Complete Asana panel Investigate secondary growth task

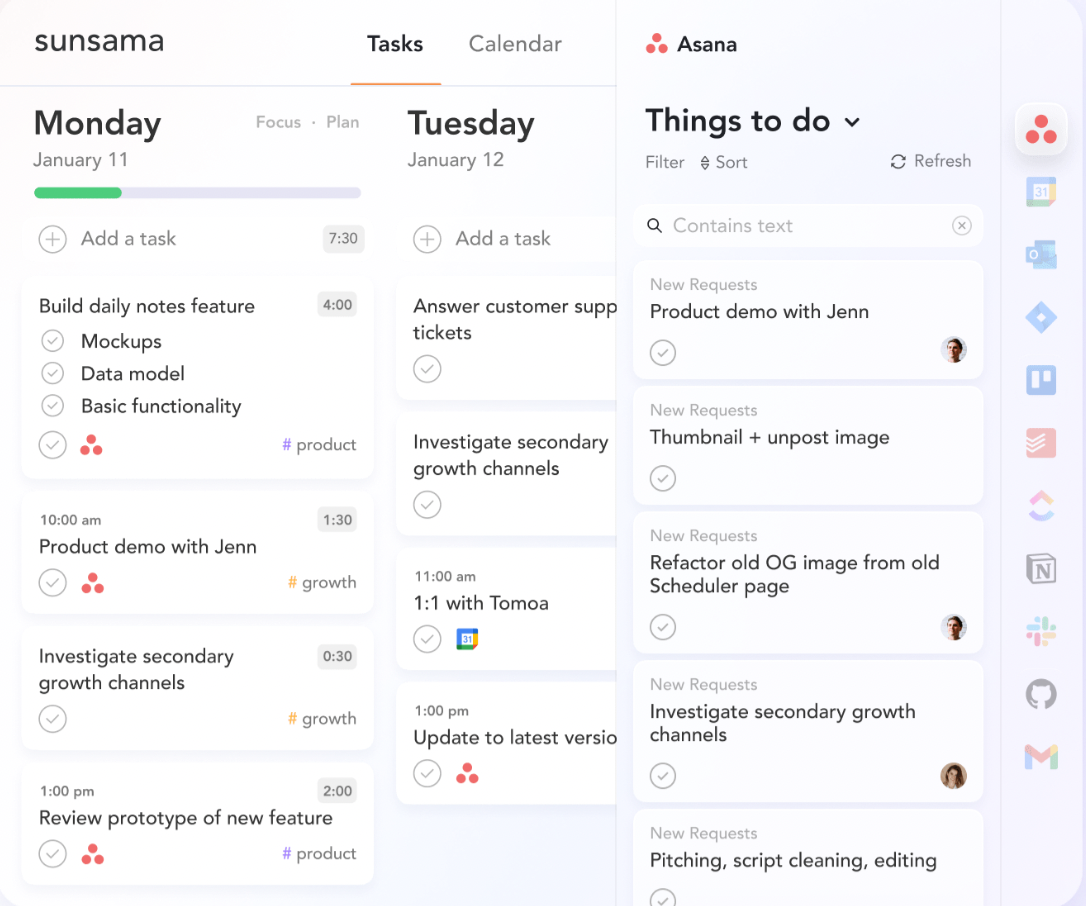[663, 776]
